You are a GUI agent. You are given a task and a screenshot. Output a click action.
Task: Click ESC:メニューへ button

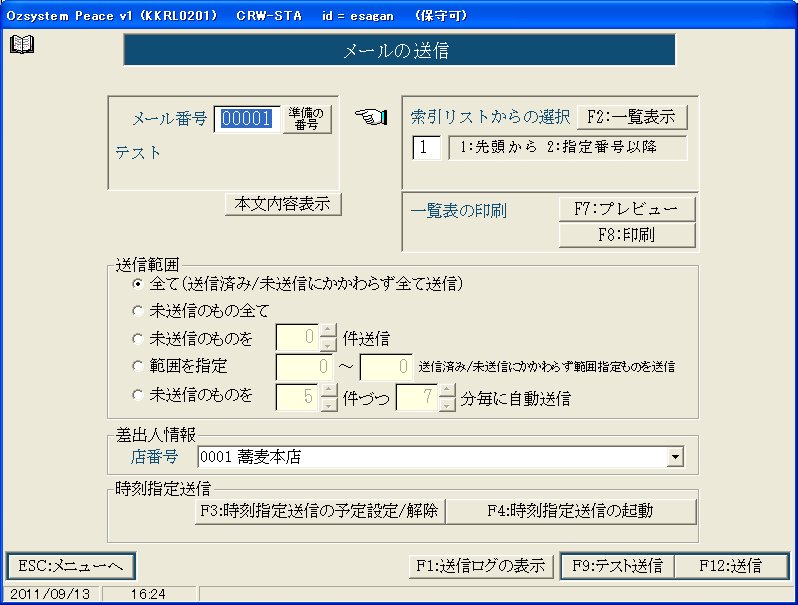coord(71,566)
